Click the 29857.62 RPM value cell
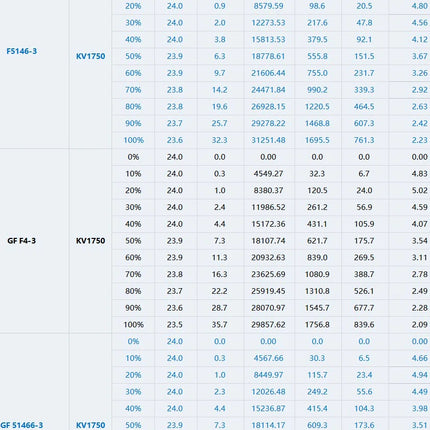430x430 pixels. [x=268, y=325]
